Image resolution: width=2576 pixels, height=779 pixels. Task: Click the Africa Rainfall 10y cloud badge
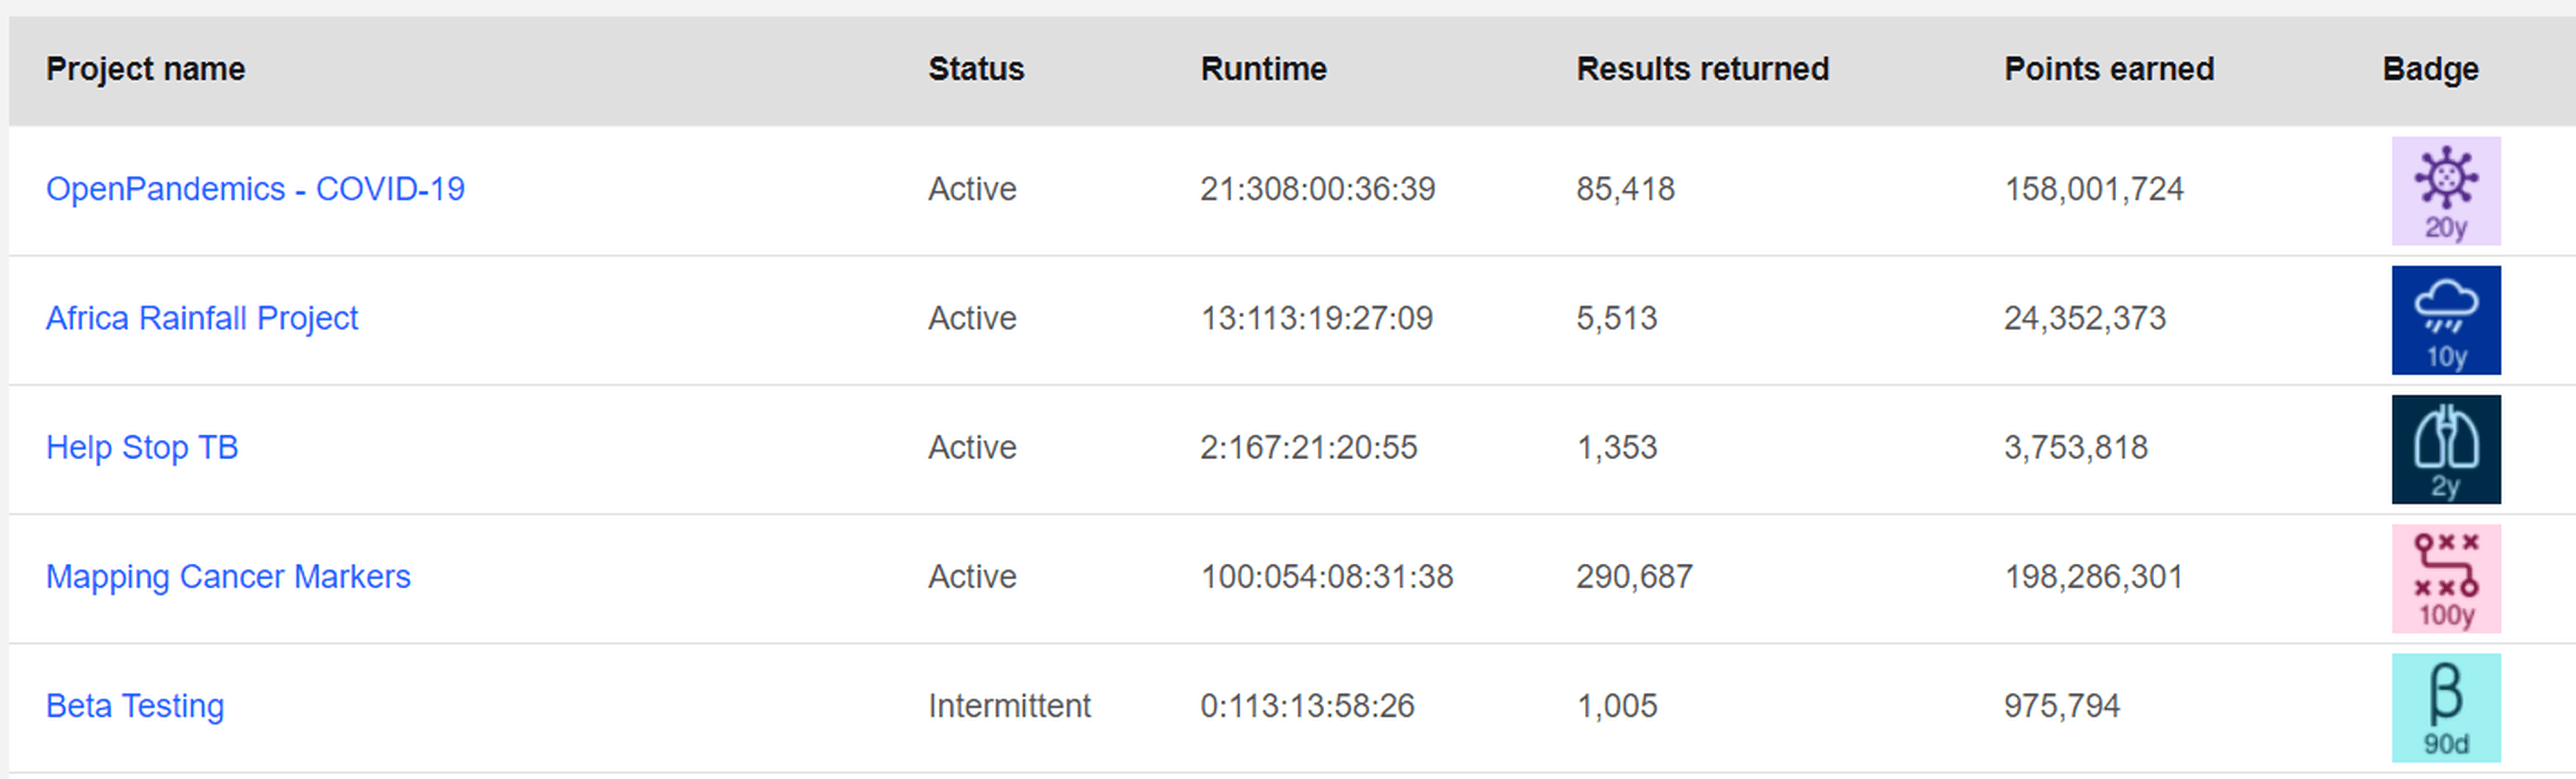(x=2446, y=320)
